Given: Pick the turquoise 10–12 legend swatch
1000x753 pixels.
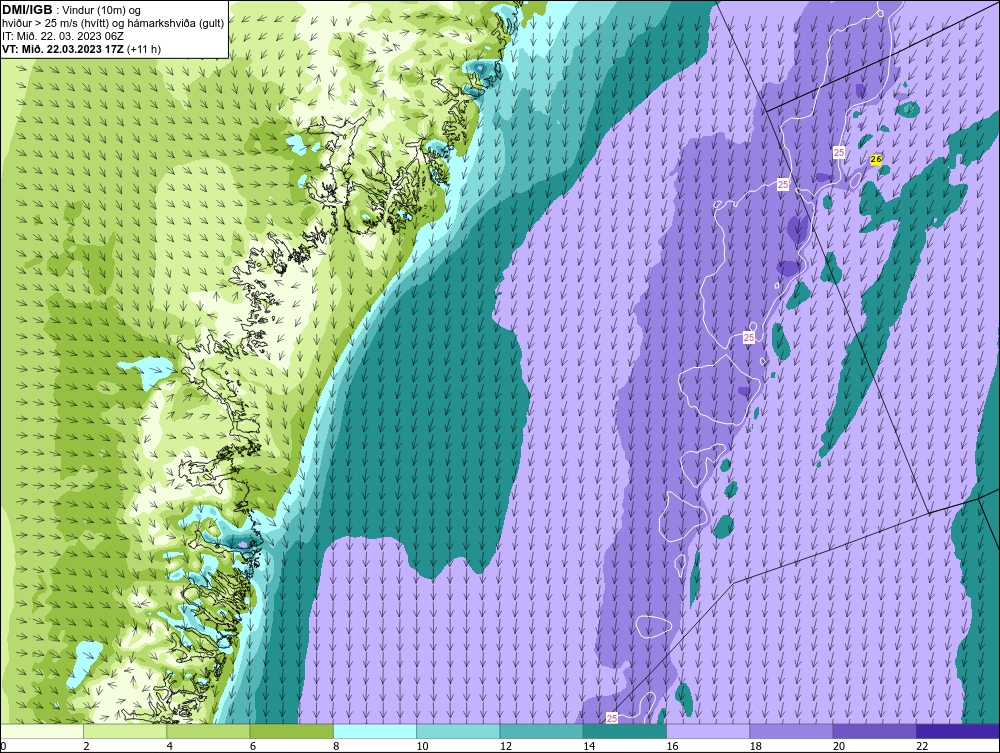Looking at the screenshot, I should click(458, 731).
